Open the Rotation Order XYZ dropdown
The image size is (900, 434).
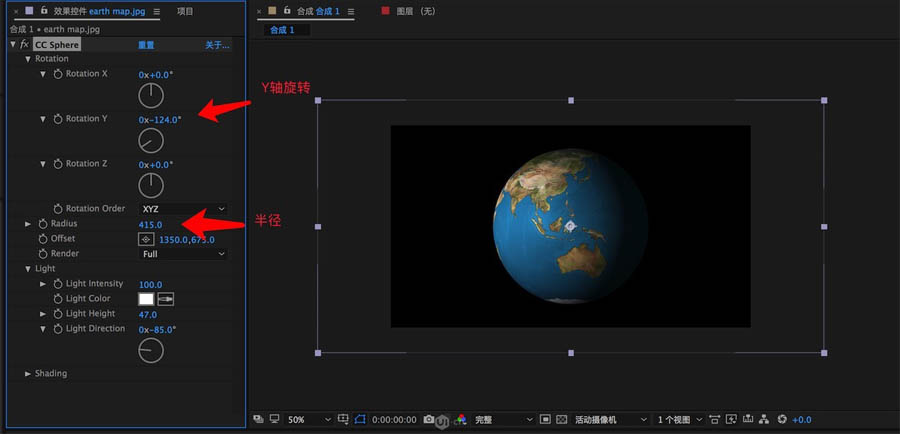[x=183, y=210]
